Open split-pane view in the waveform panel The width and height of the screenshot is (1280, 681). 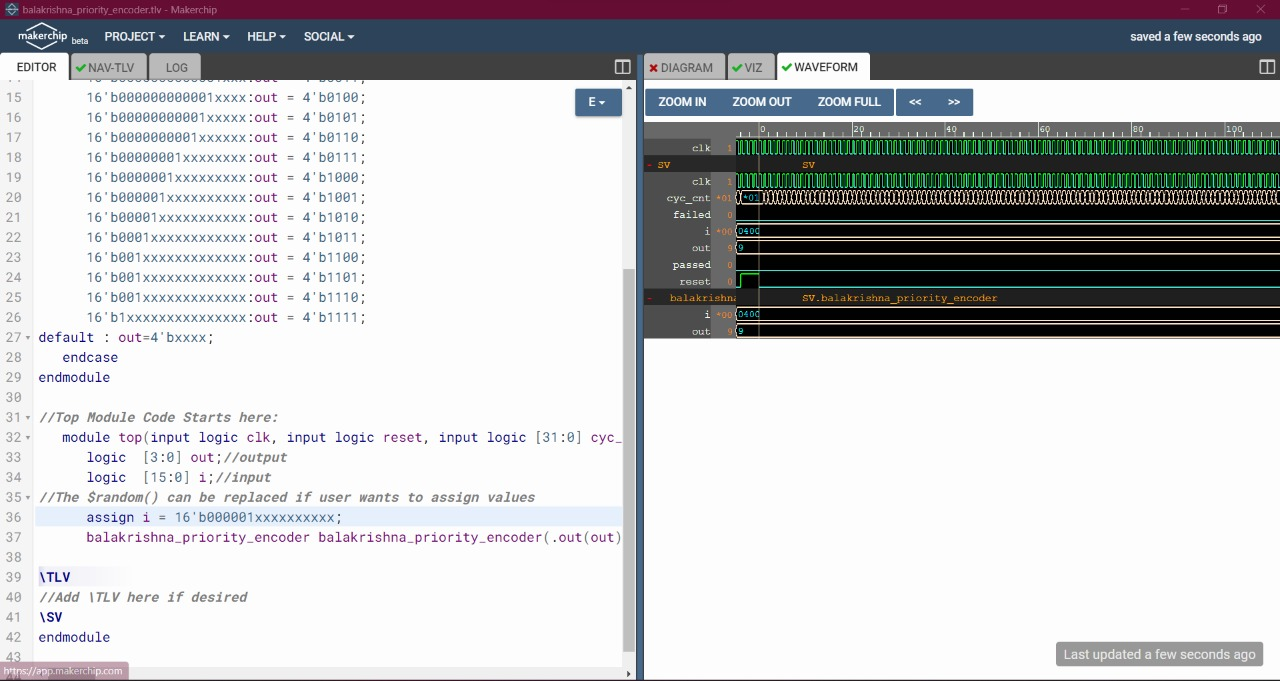pyautogui.click(x=1266, y=66)
